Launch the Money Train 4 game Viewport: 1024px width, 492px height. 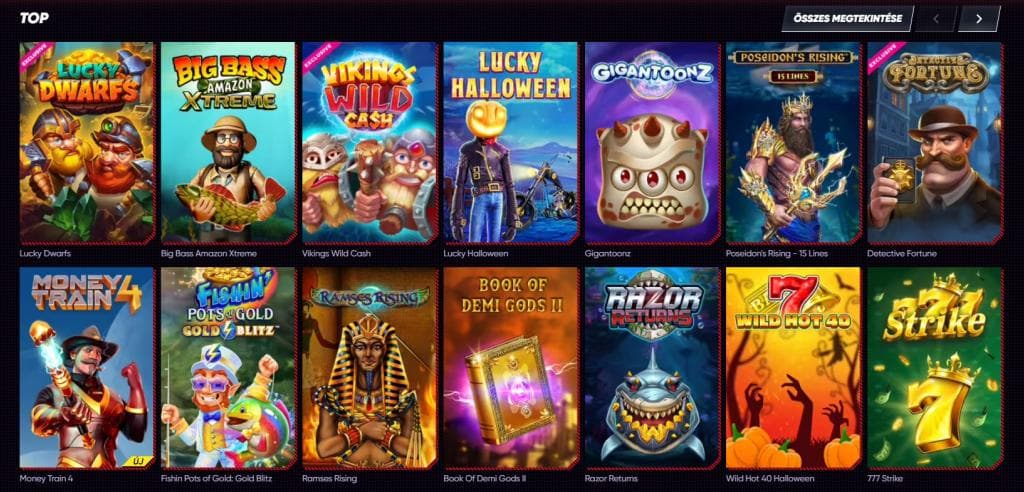[87, 368]
